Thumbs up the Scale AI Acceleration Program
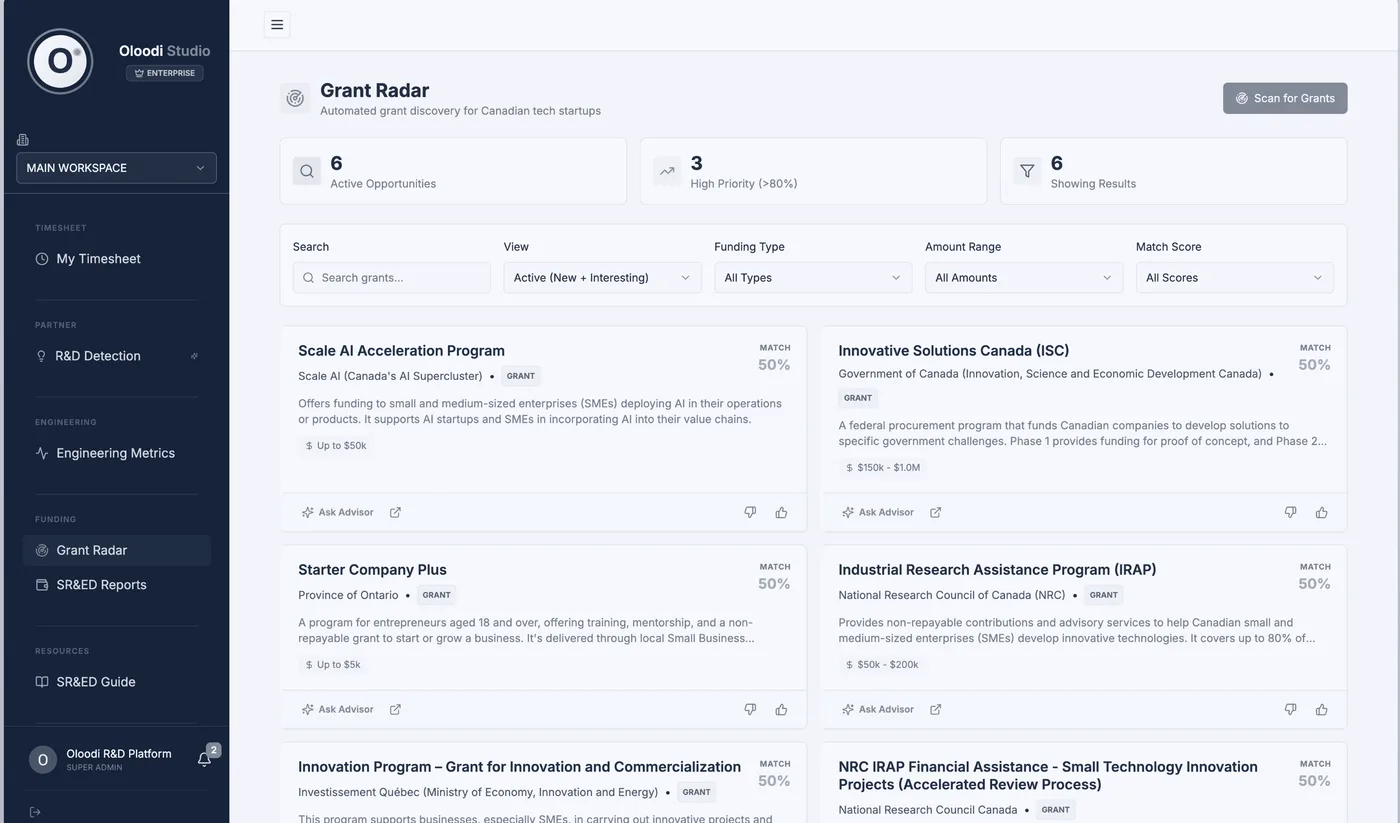This screenshot has height=823, width=1400. coord(781,512)
